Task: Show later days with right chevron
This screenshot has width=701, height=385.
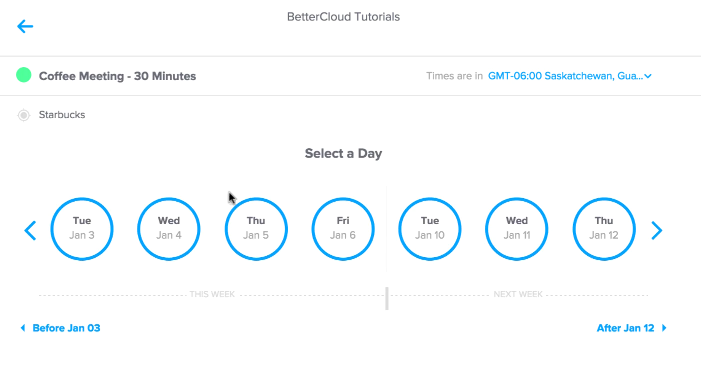Action: pyautogui.click(x=656, y=230)
